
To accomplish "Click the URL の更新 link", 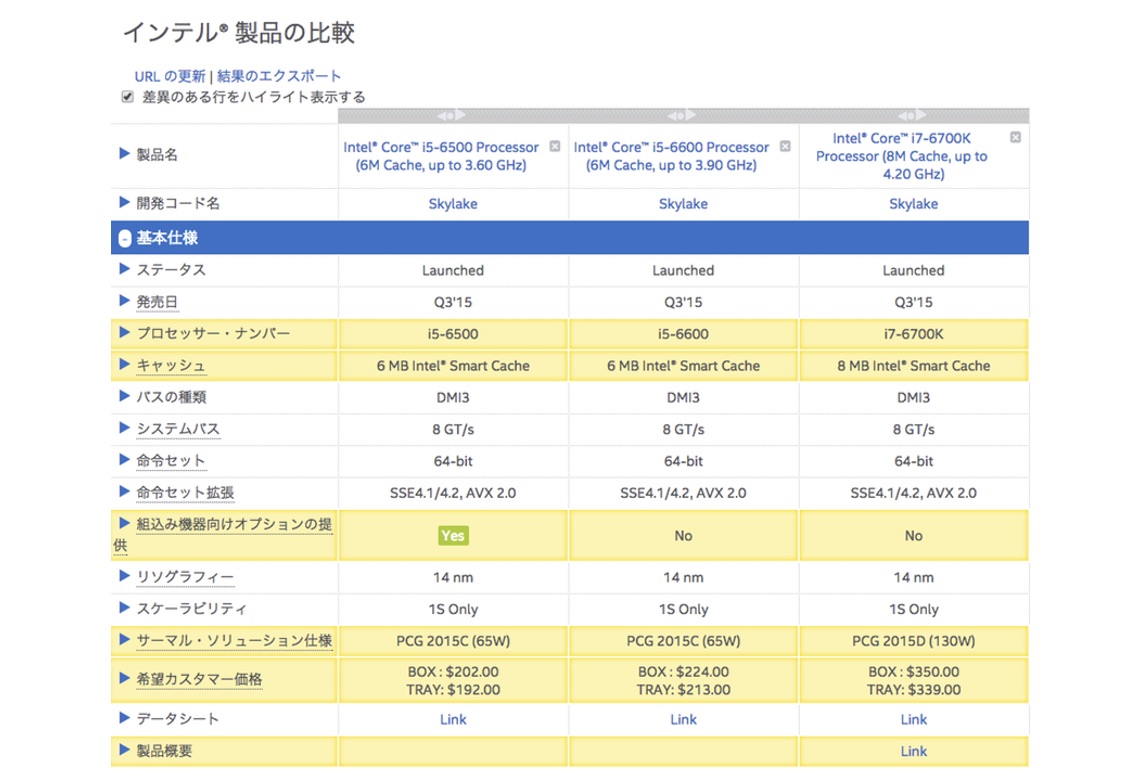I will click(x=170, y=76).
